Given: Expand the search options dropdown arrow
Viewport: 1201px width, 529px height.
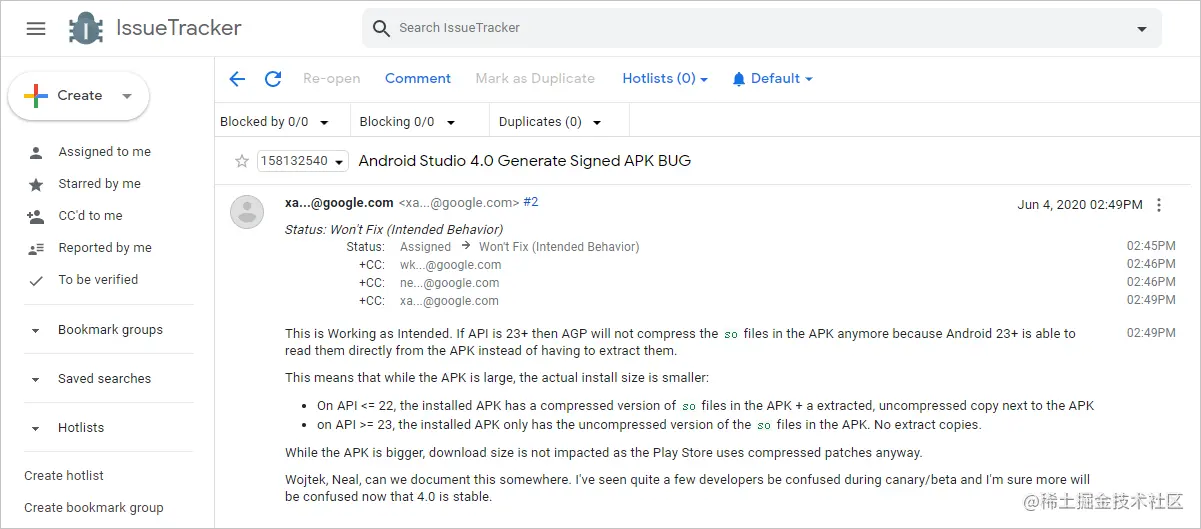Looking at the screenshot, I should (1142, 29).
